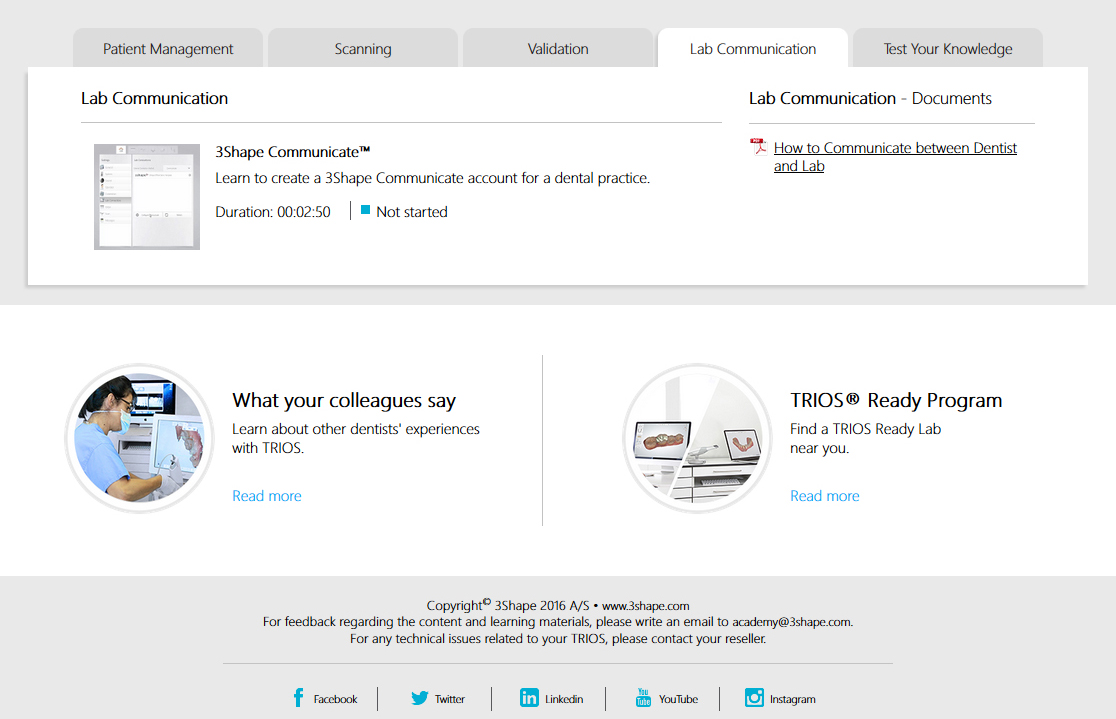Image resolution: width=1116 pixels, height=719 pixels.
Task: Click the TRIOS Ready Program circular image
Action: 698,438
